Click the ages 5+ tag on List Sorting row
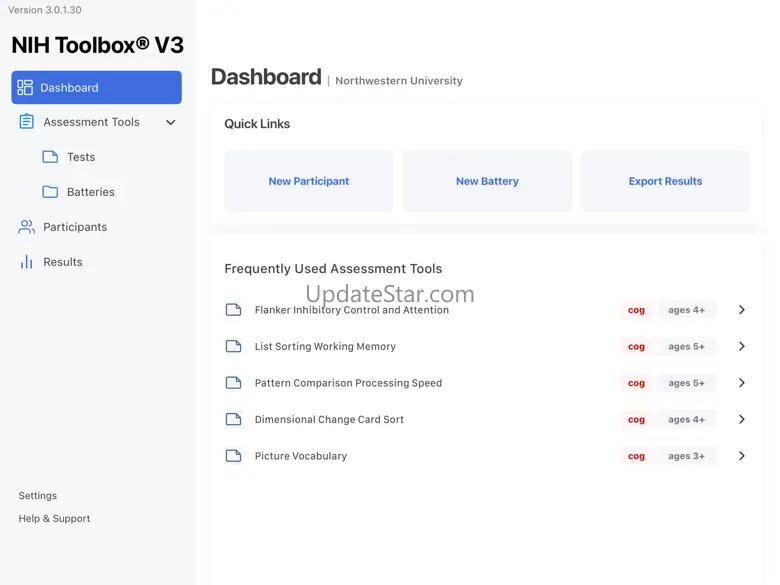The height and width of the screenshot is (585, 780). pyautogui.click(x=687, y=346)
